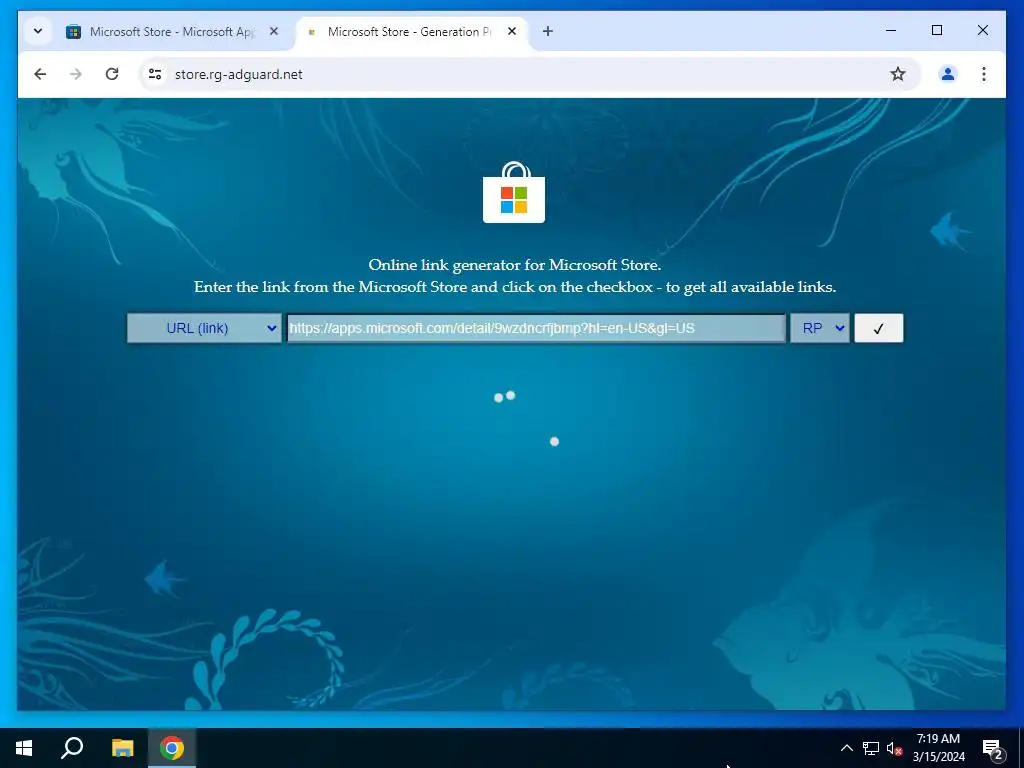Open Windows search from the taskbar
Viewport: 1024px width, 768px height.
(72, 748)
